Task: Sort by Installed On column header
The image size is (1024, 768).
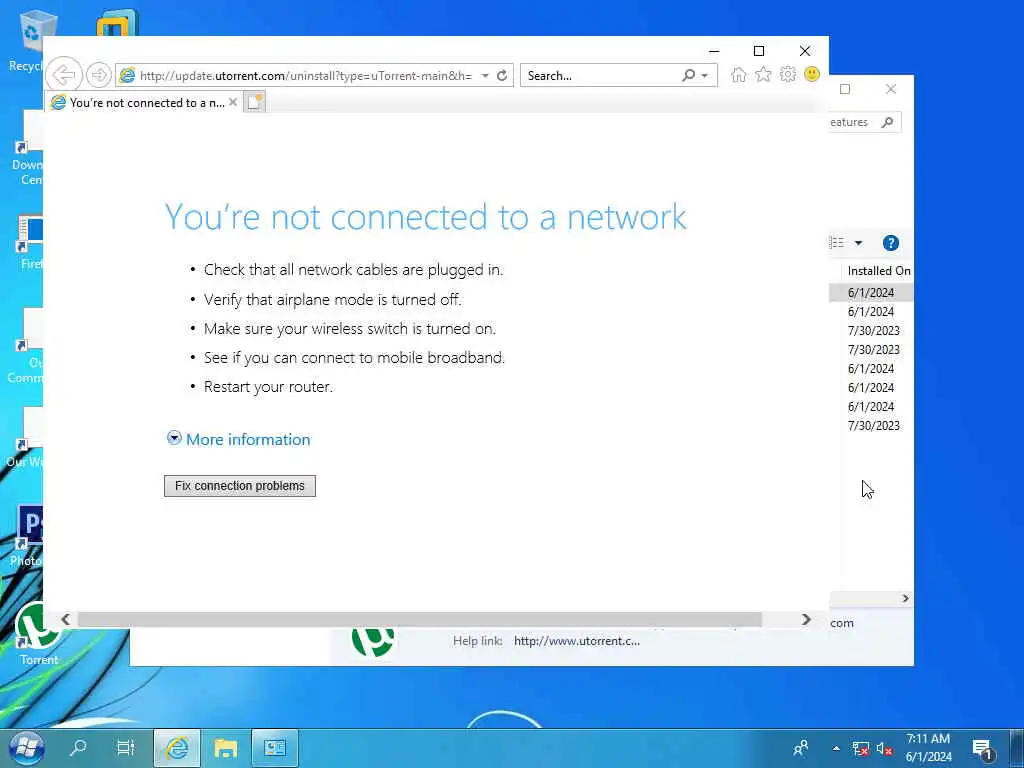Action: 878,270
